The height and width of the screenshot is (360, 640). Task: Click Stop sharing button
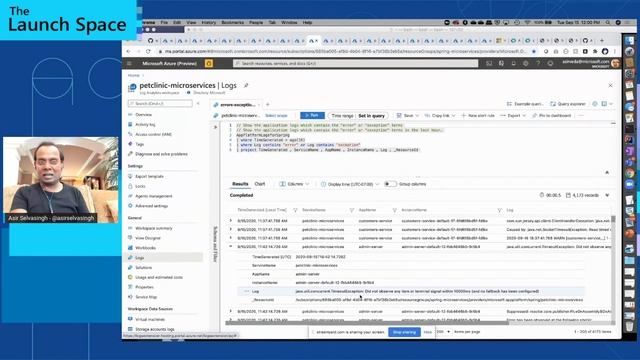[x=404, y=332]
